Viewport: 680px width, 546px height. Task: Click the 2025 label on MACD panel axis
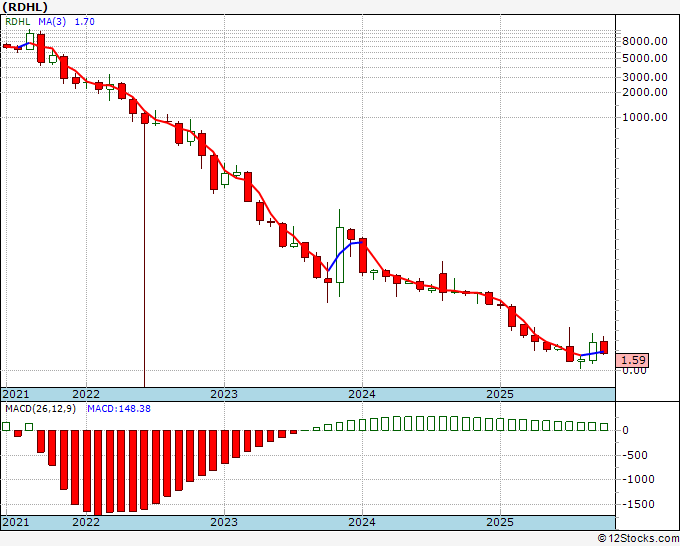[500, 522]
